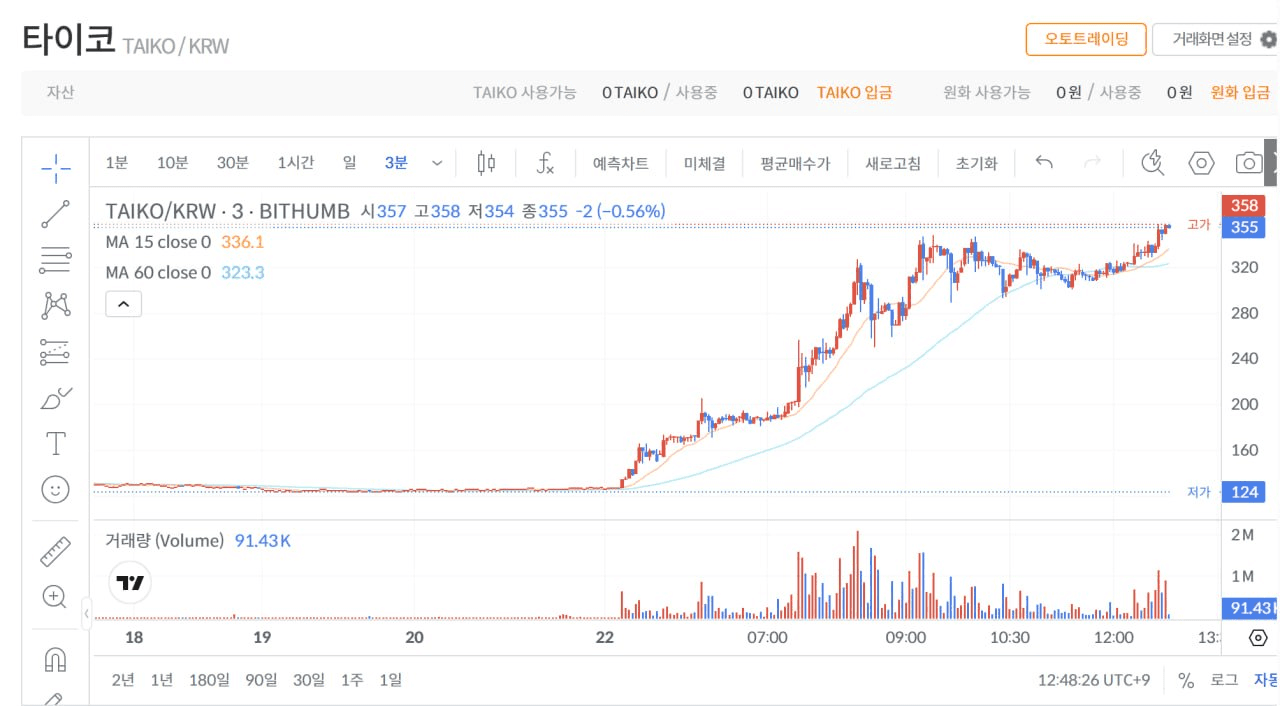The width and height of the screenshot is (1280, 706).
Task: Activate the zoom in tool
Action: (56, 597)
